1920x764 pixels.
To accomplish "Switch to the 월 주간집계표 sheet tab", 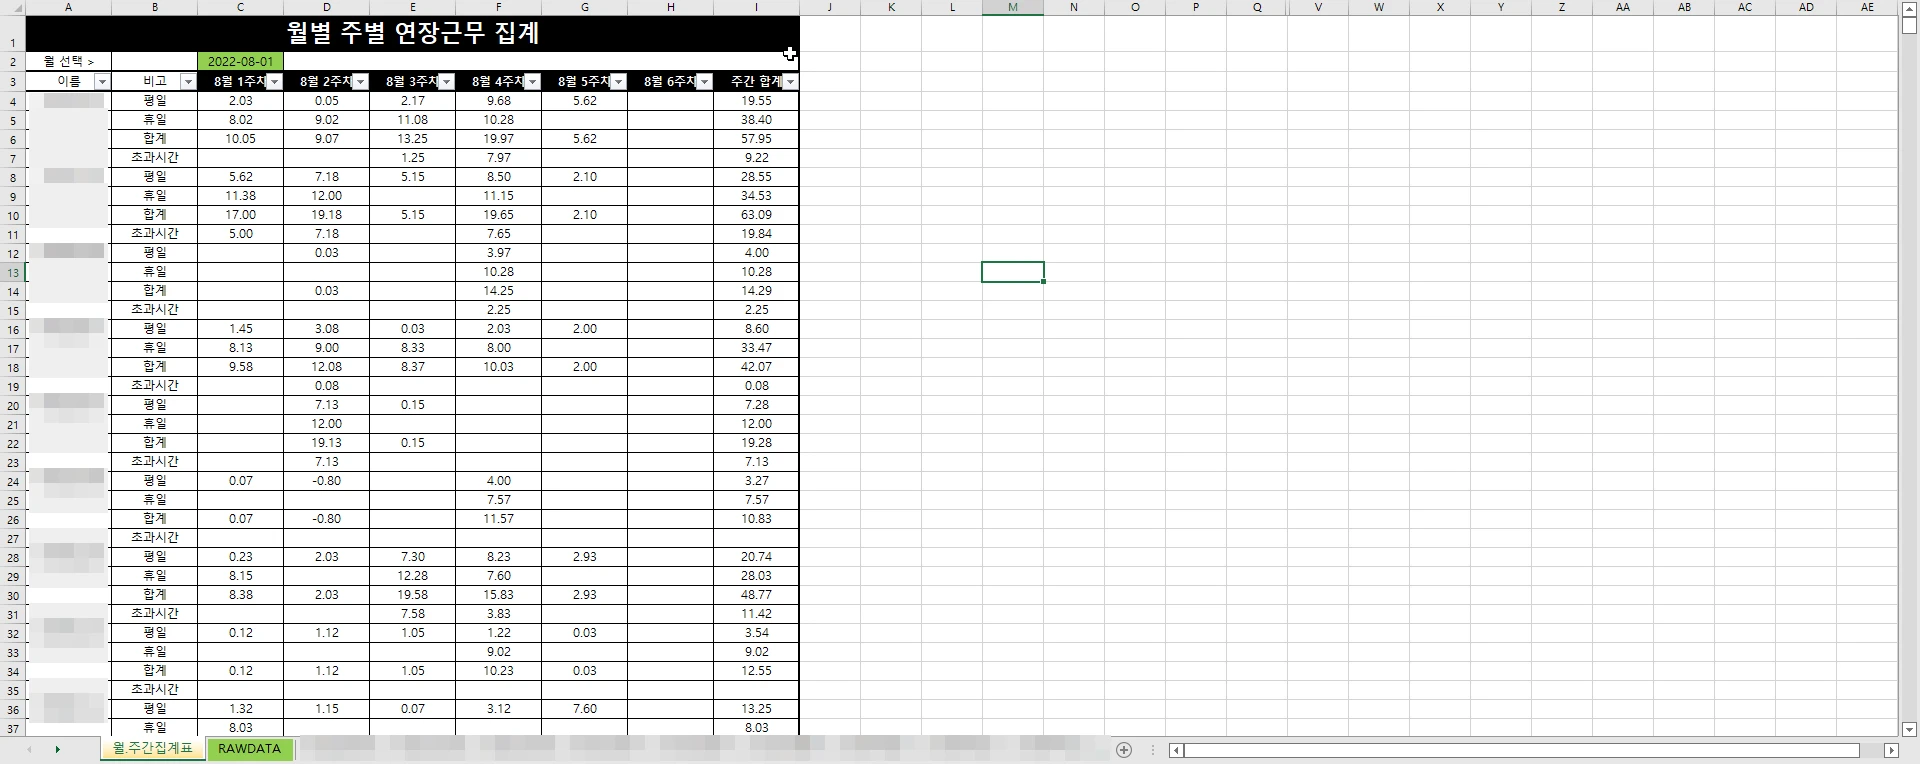I will coord(152,749).
